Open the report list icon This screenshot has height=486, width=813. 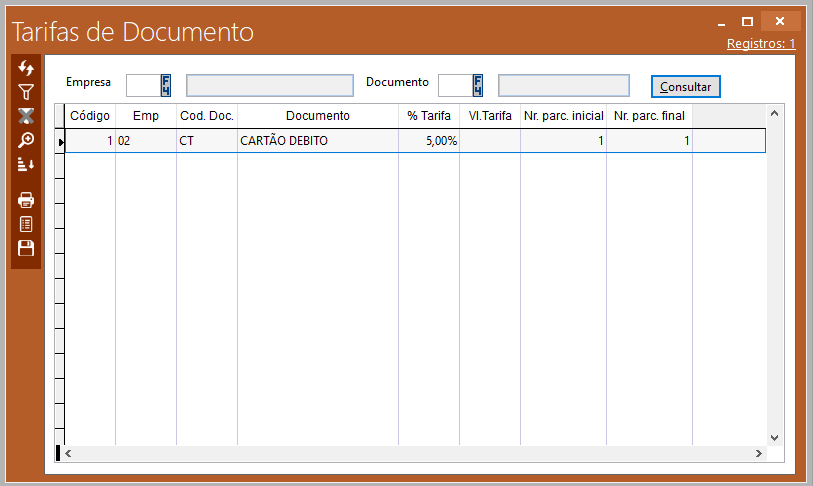(26, 224)
